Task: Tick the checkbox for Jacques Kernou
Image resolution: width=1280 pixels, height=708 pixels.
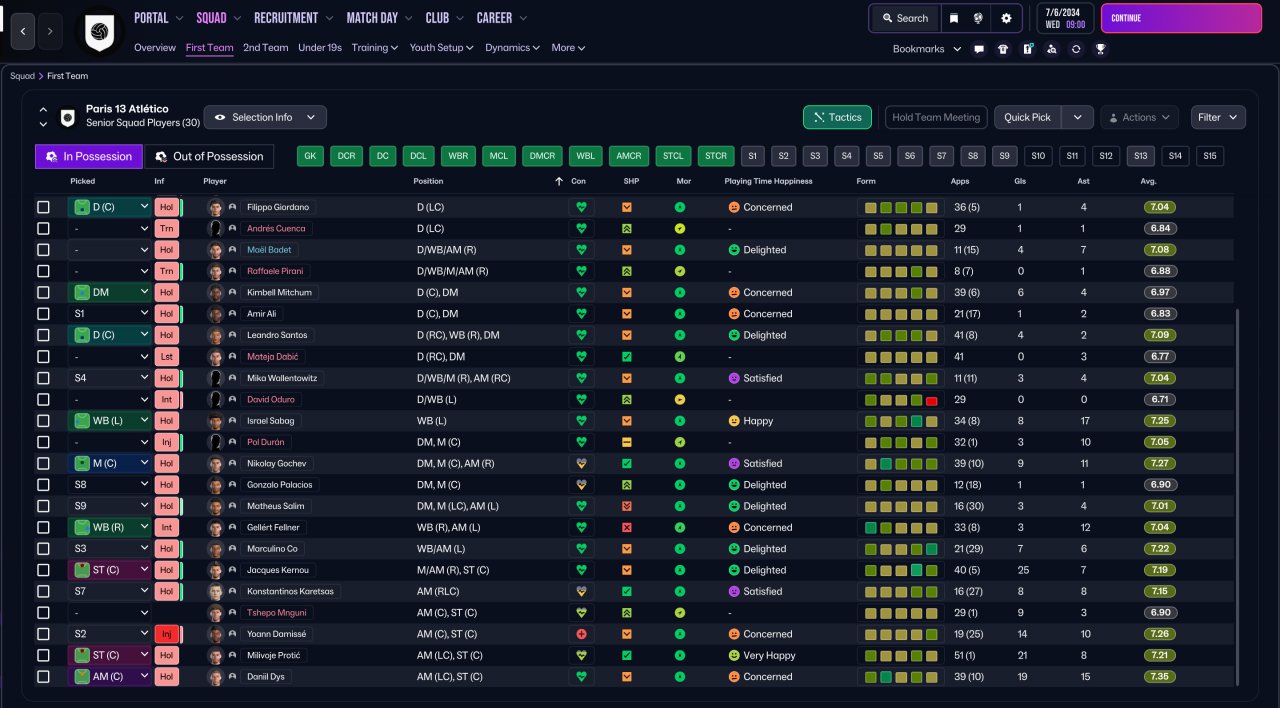Action: [x=43, y=570]
